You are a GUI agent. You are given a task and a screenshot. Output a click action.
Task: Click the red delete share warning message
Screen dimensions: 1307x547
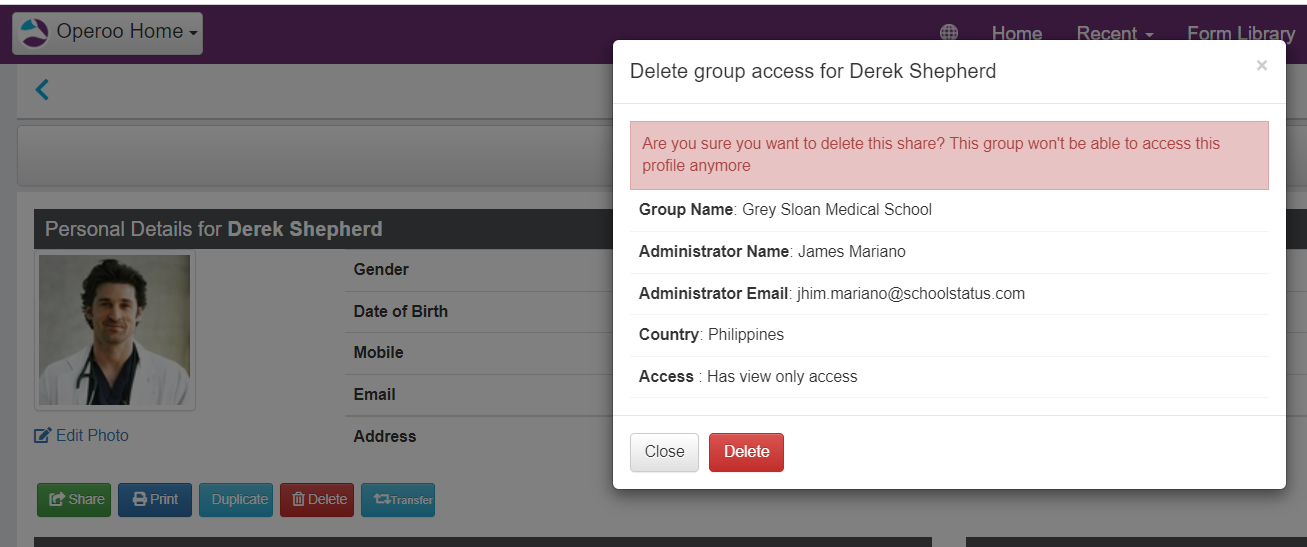tap(948, 155)
